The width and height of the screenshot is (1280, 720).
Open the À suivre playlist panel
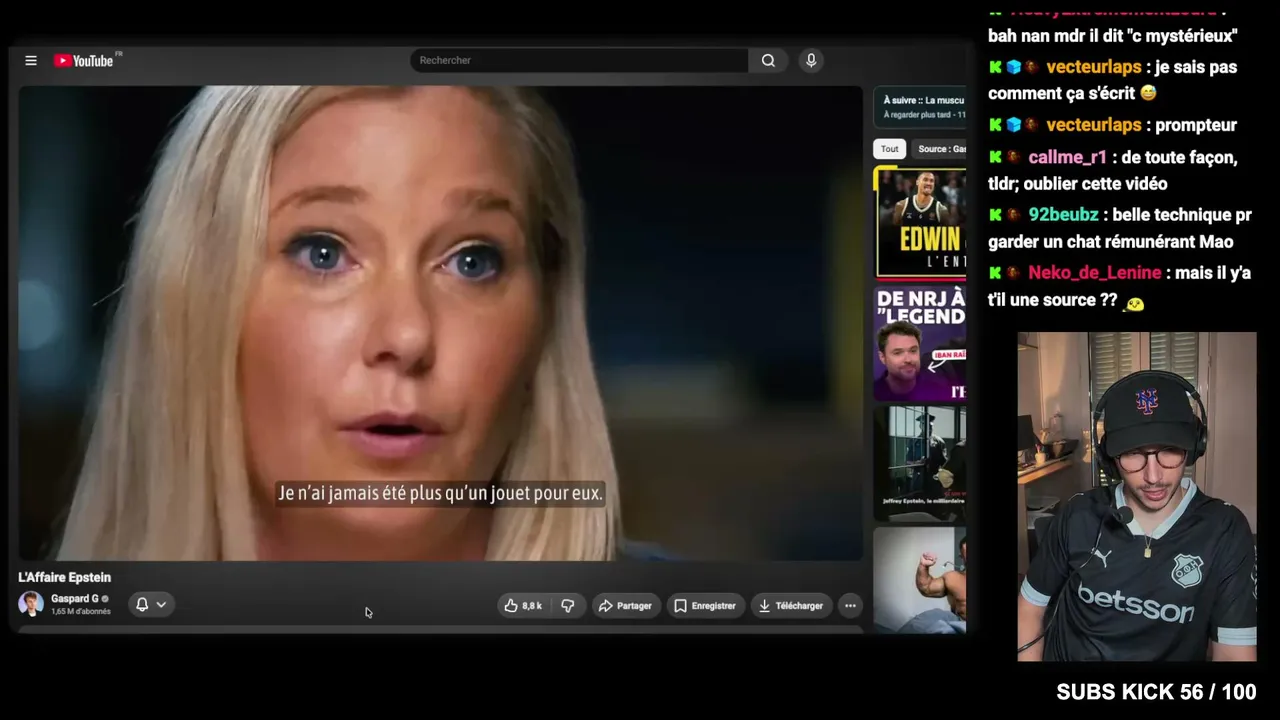[x=921, y=107]
